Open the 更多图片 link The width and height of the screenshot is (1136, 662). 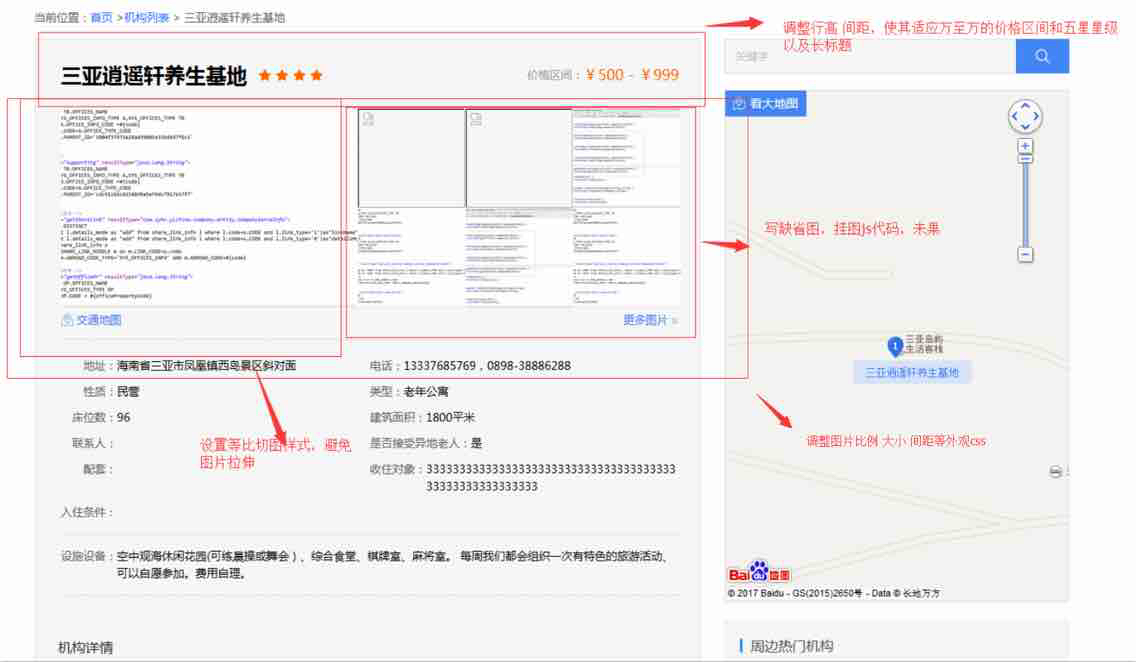click(x=649, y=320)
